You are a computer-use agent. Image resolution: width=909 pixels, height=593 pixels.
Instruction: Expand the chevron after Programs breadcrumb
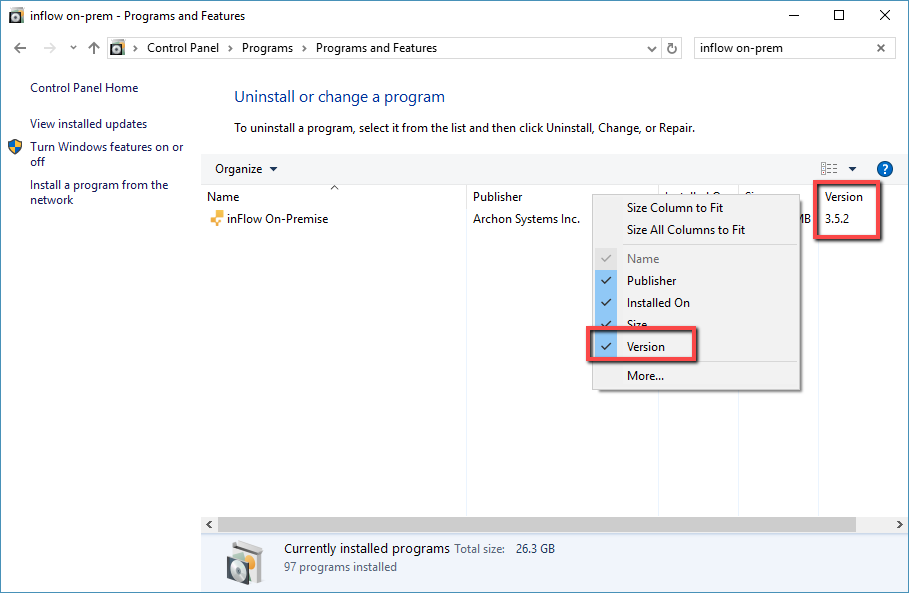pyautogui.click(x=304, y=48)
